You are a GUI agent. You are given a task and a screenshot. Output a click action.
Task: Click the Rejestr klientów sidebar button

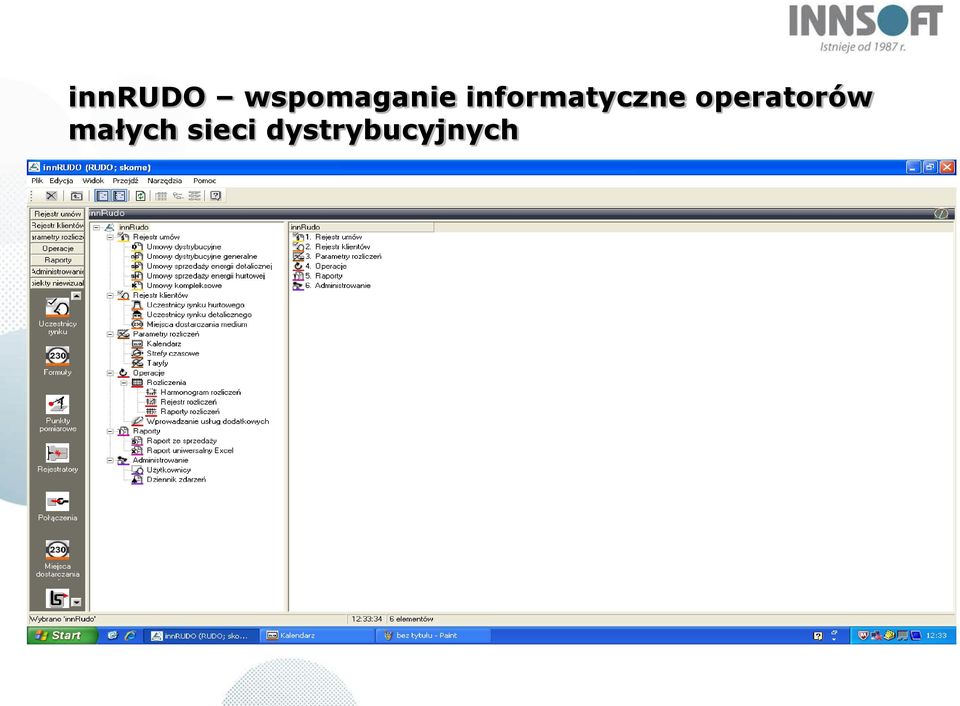coord(58,225)
